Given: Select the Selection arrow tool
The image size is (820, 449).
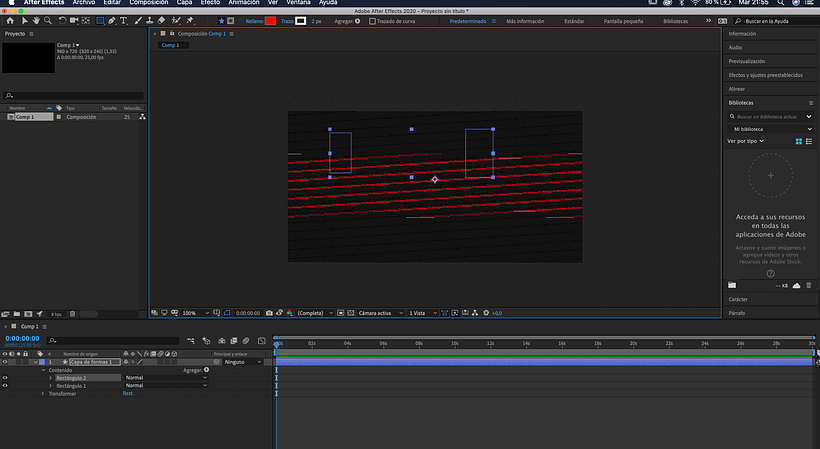Looking at the screenshot, I should [24, 21].
